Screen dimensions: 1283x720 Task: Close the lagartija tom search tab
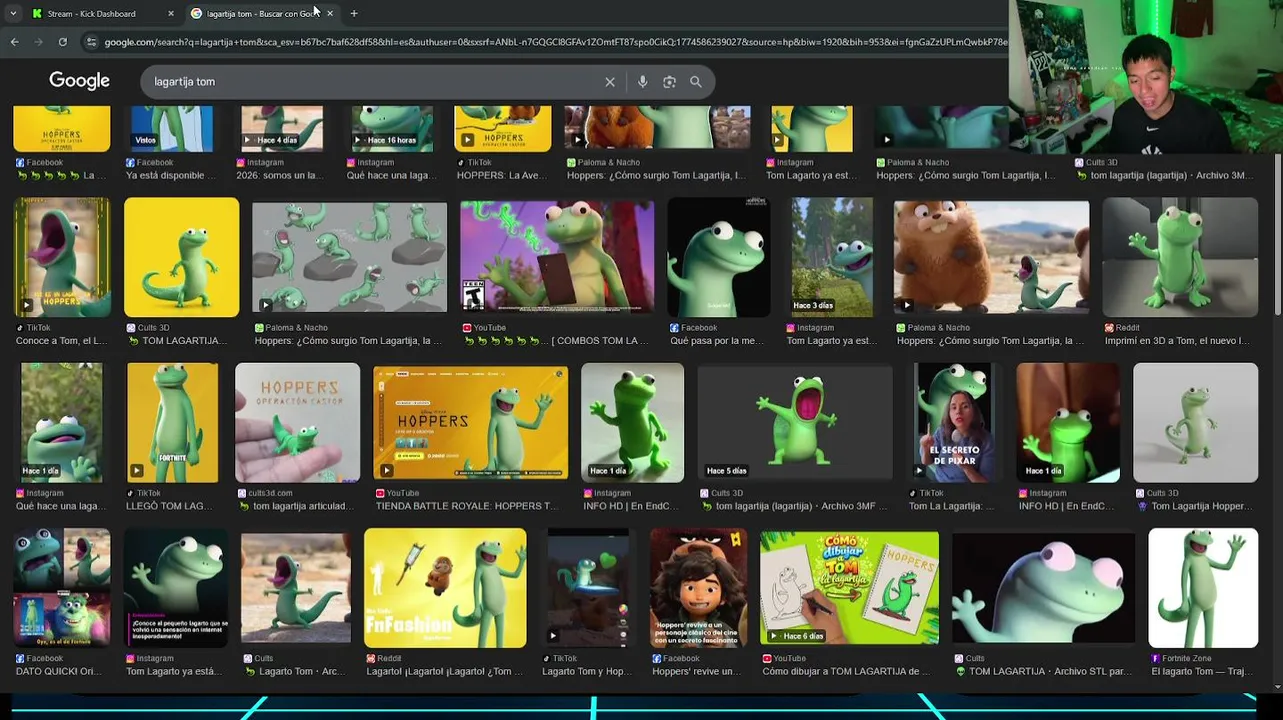(x=330, y=13)
